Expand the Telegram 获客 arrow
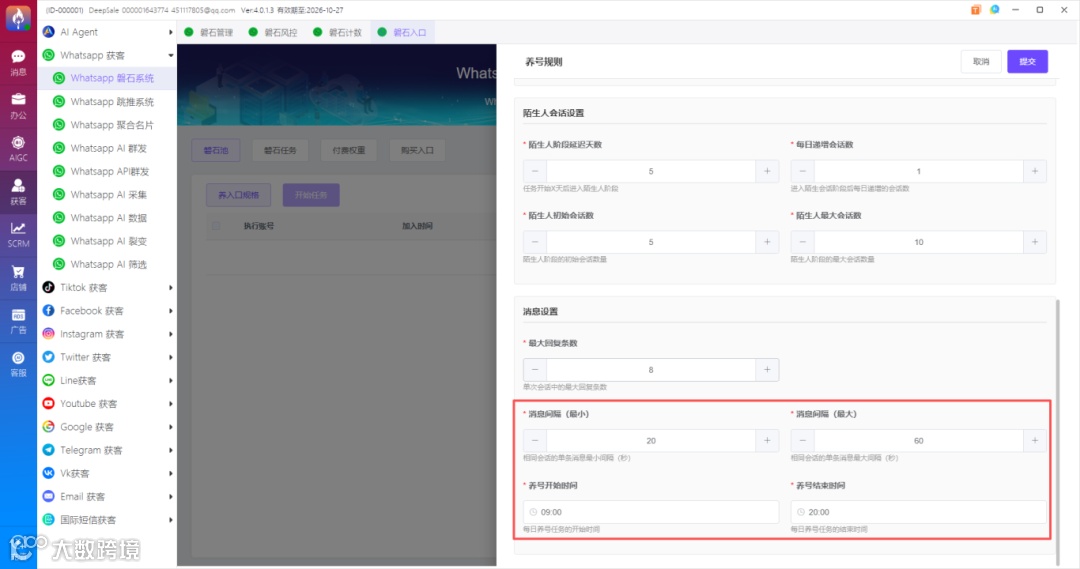The image size is (1080, 569). pos(170,450)
